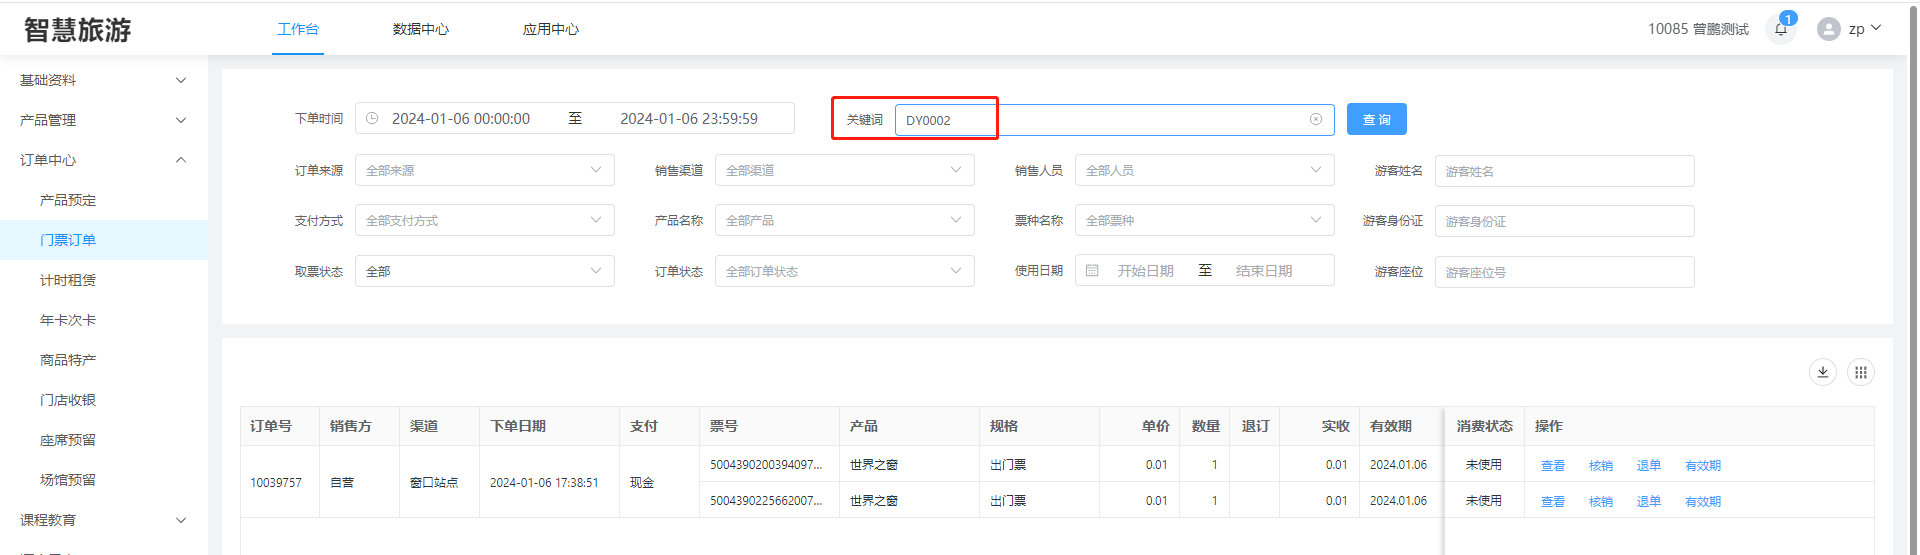Click the 查询 search button
The height and width of the screenshot is (555, 1920).
[x=1376, y=119]
